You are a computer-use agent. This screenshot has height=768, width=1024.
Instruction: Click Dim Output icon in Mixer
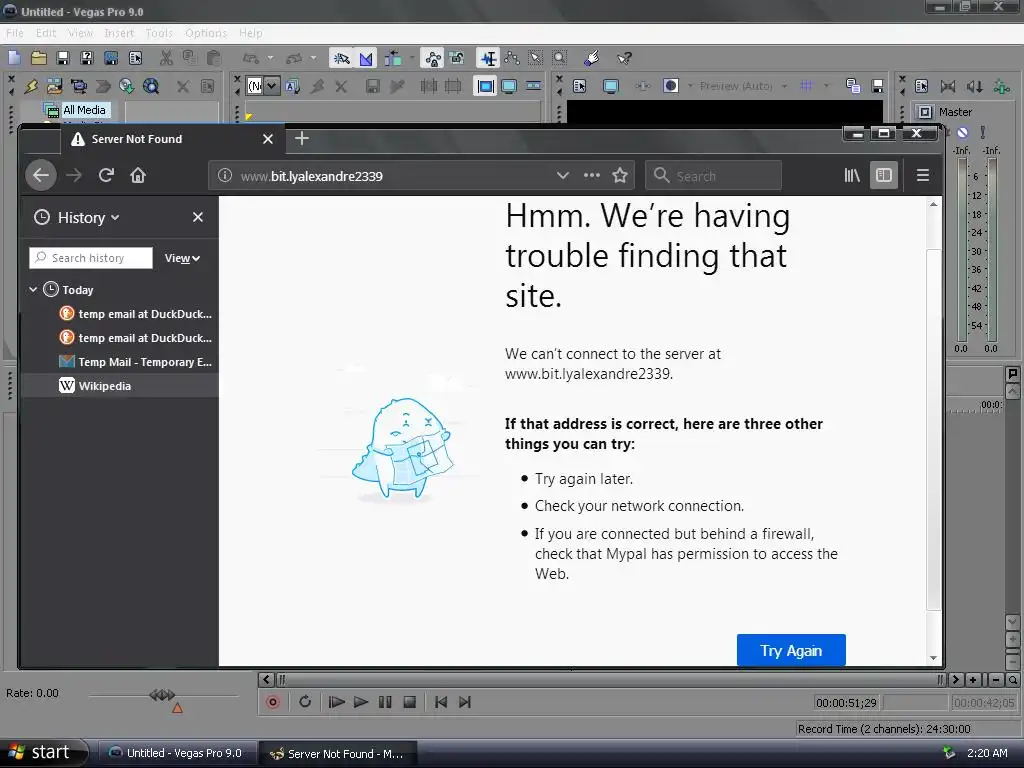[x=974, y=86]
